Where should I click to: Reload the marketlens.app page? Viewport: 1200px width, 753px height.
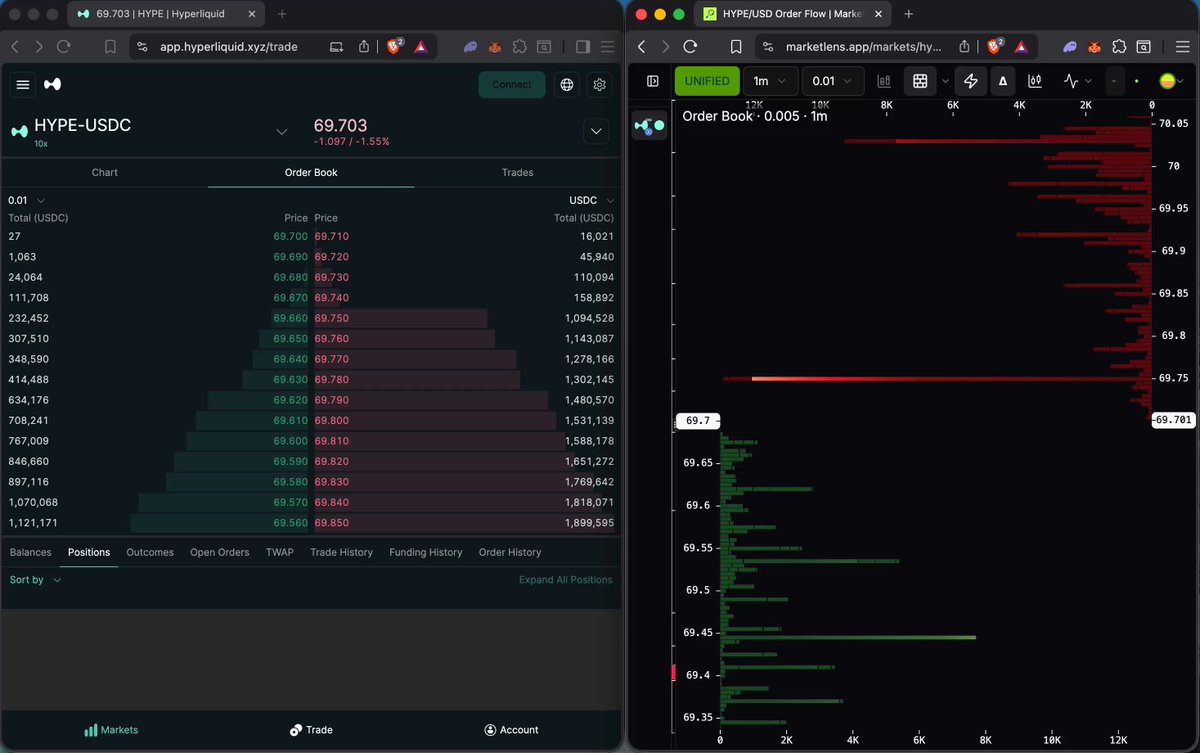(x=690, y=46)
